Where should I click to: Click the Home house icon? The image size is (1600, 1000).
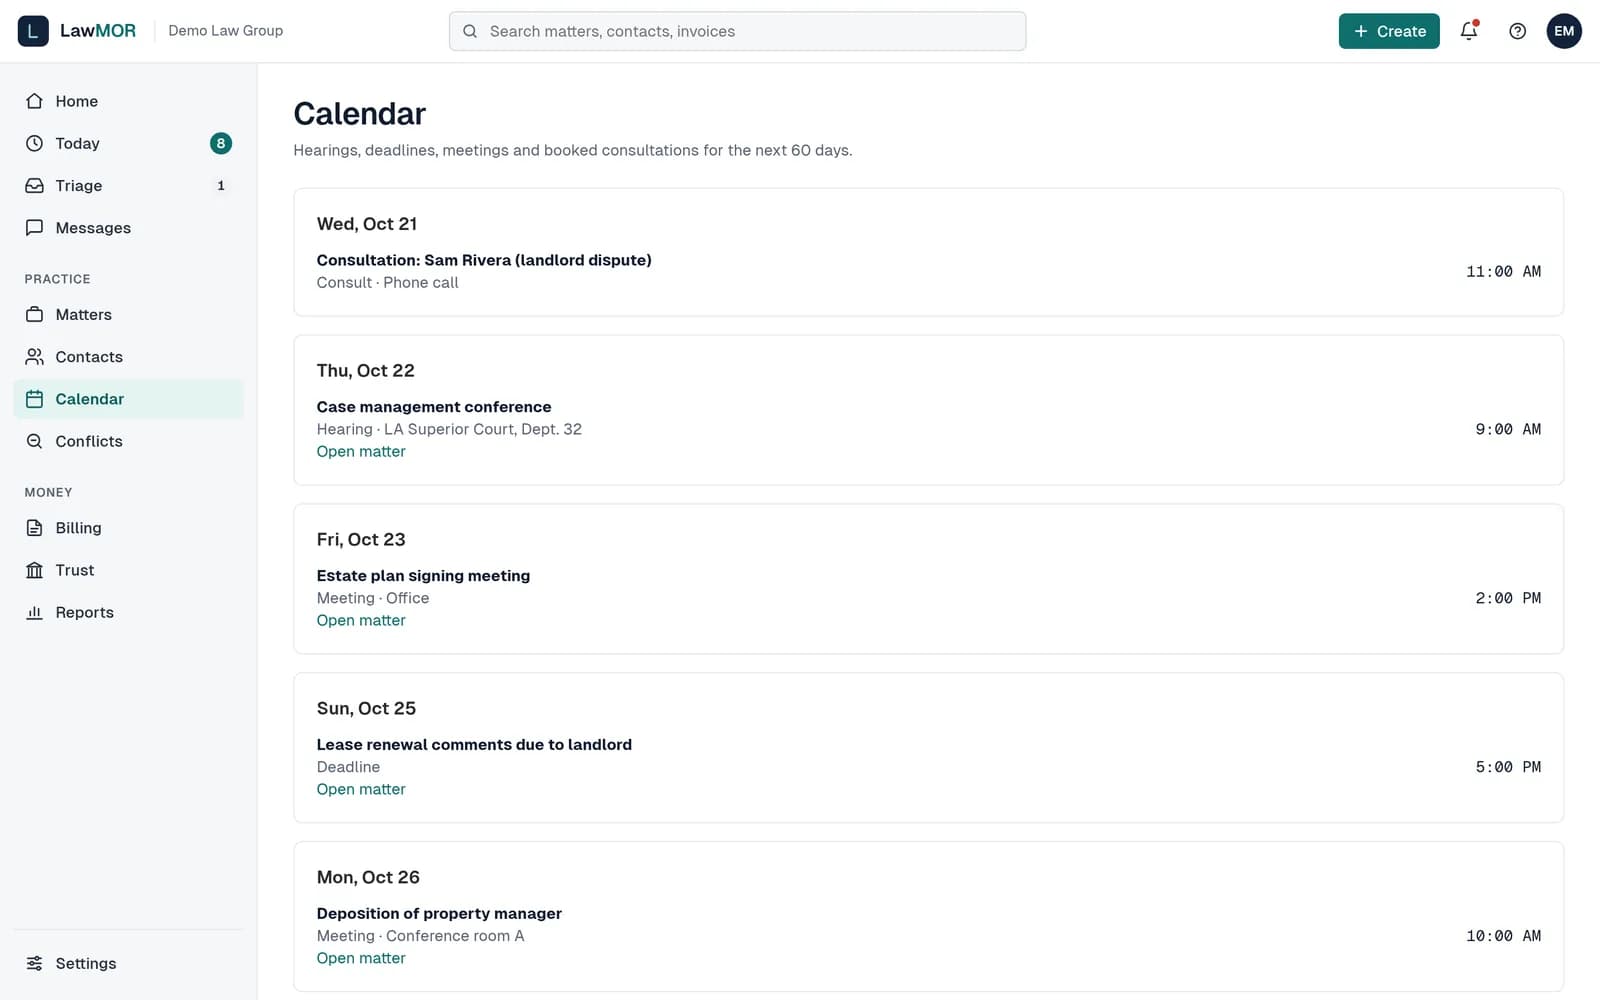[x=35, y=101]
